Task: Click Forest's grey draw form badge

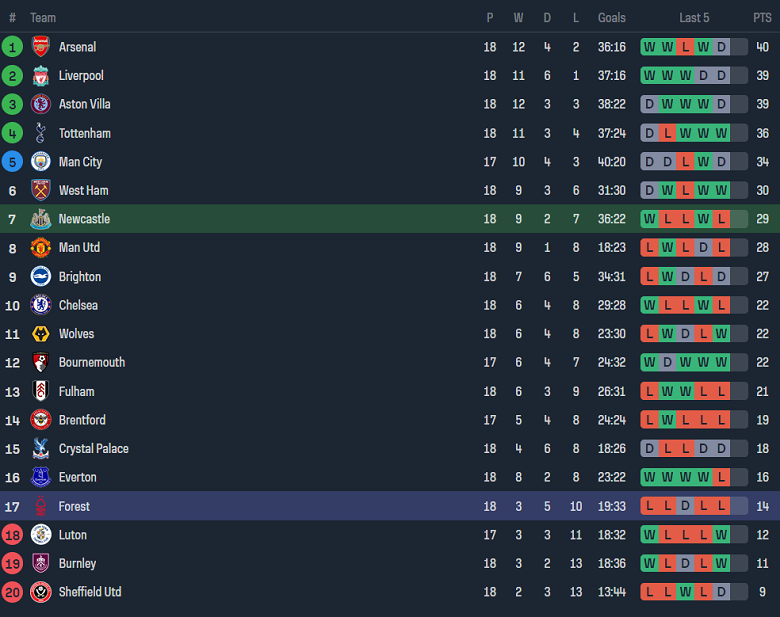Action: pyautogui.click(x=685, y=506)
